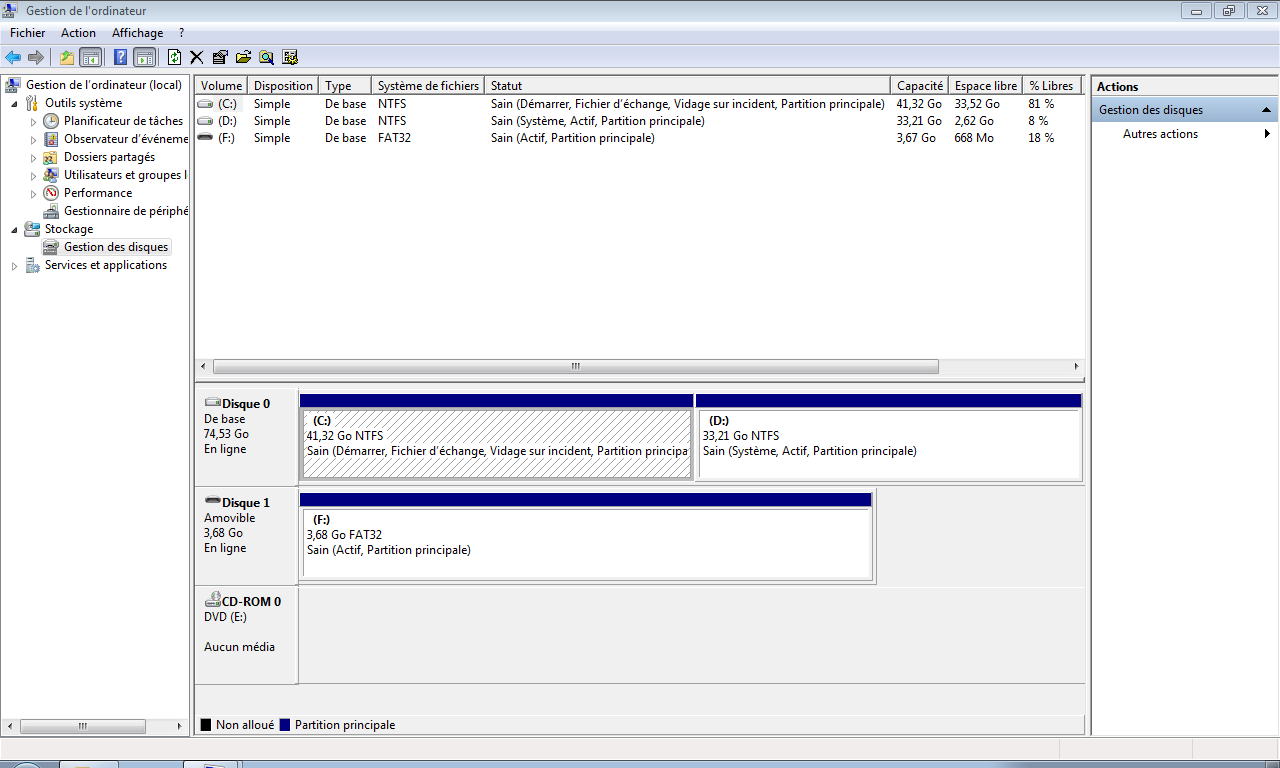Click the magnifying glass search icon
This screenshot has height=768, width=1280.
click(x=267, y=57)
